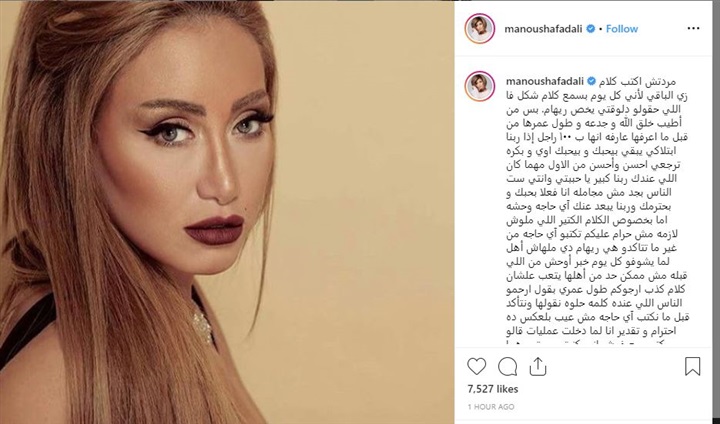The height and width of the screenshot is (424, 720).
Task: Click the verified badge in the post header
Action: [x=591, y=28]
